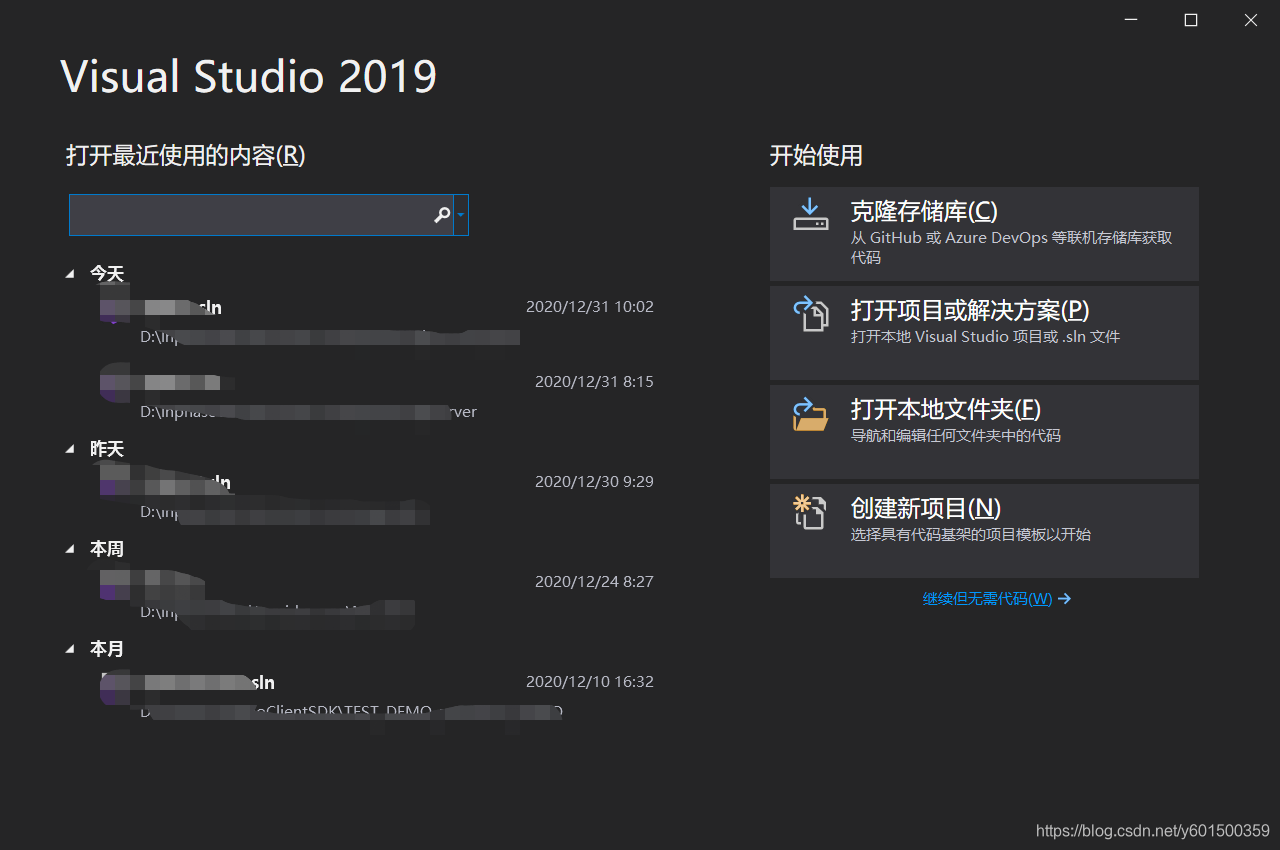The width and height of the screenshot is (1280, 850).
Task: Click the 本月 group label
Action: point(107,649)
